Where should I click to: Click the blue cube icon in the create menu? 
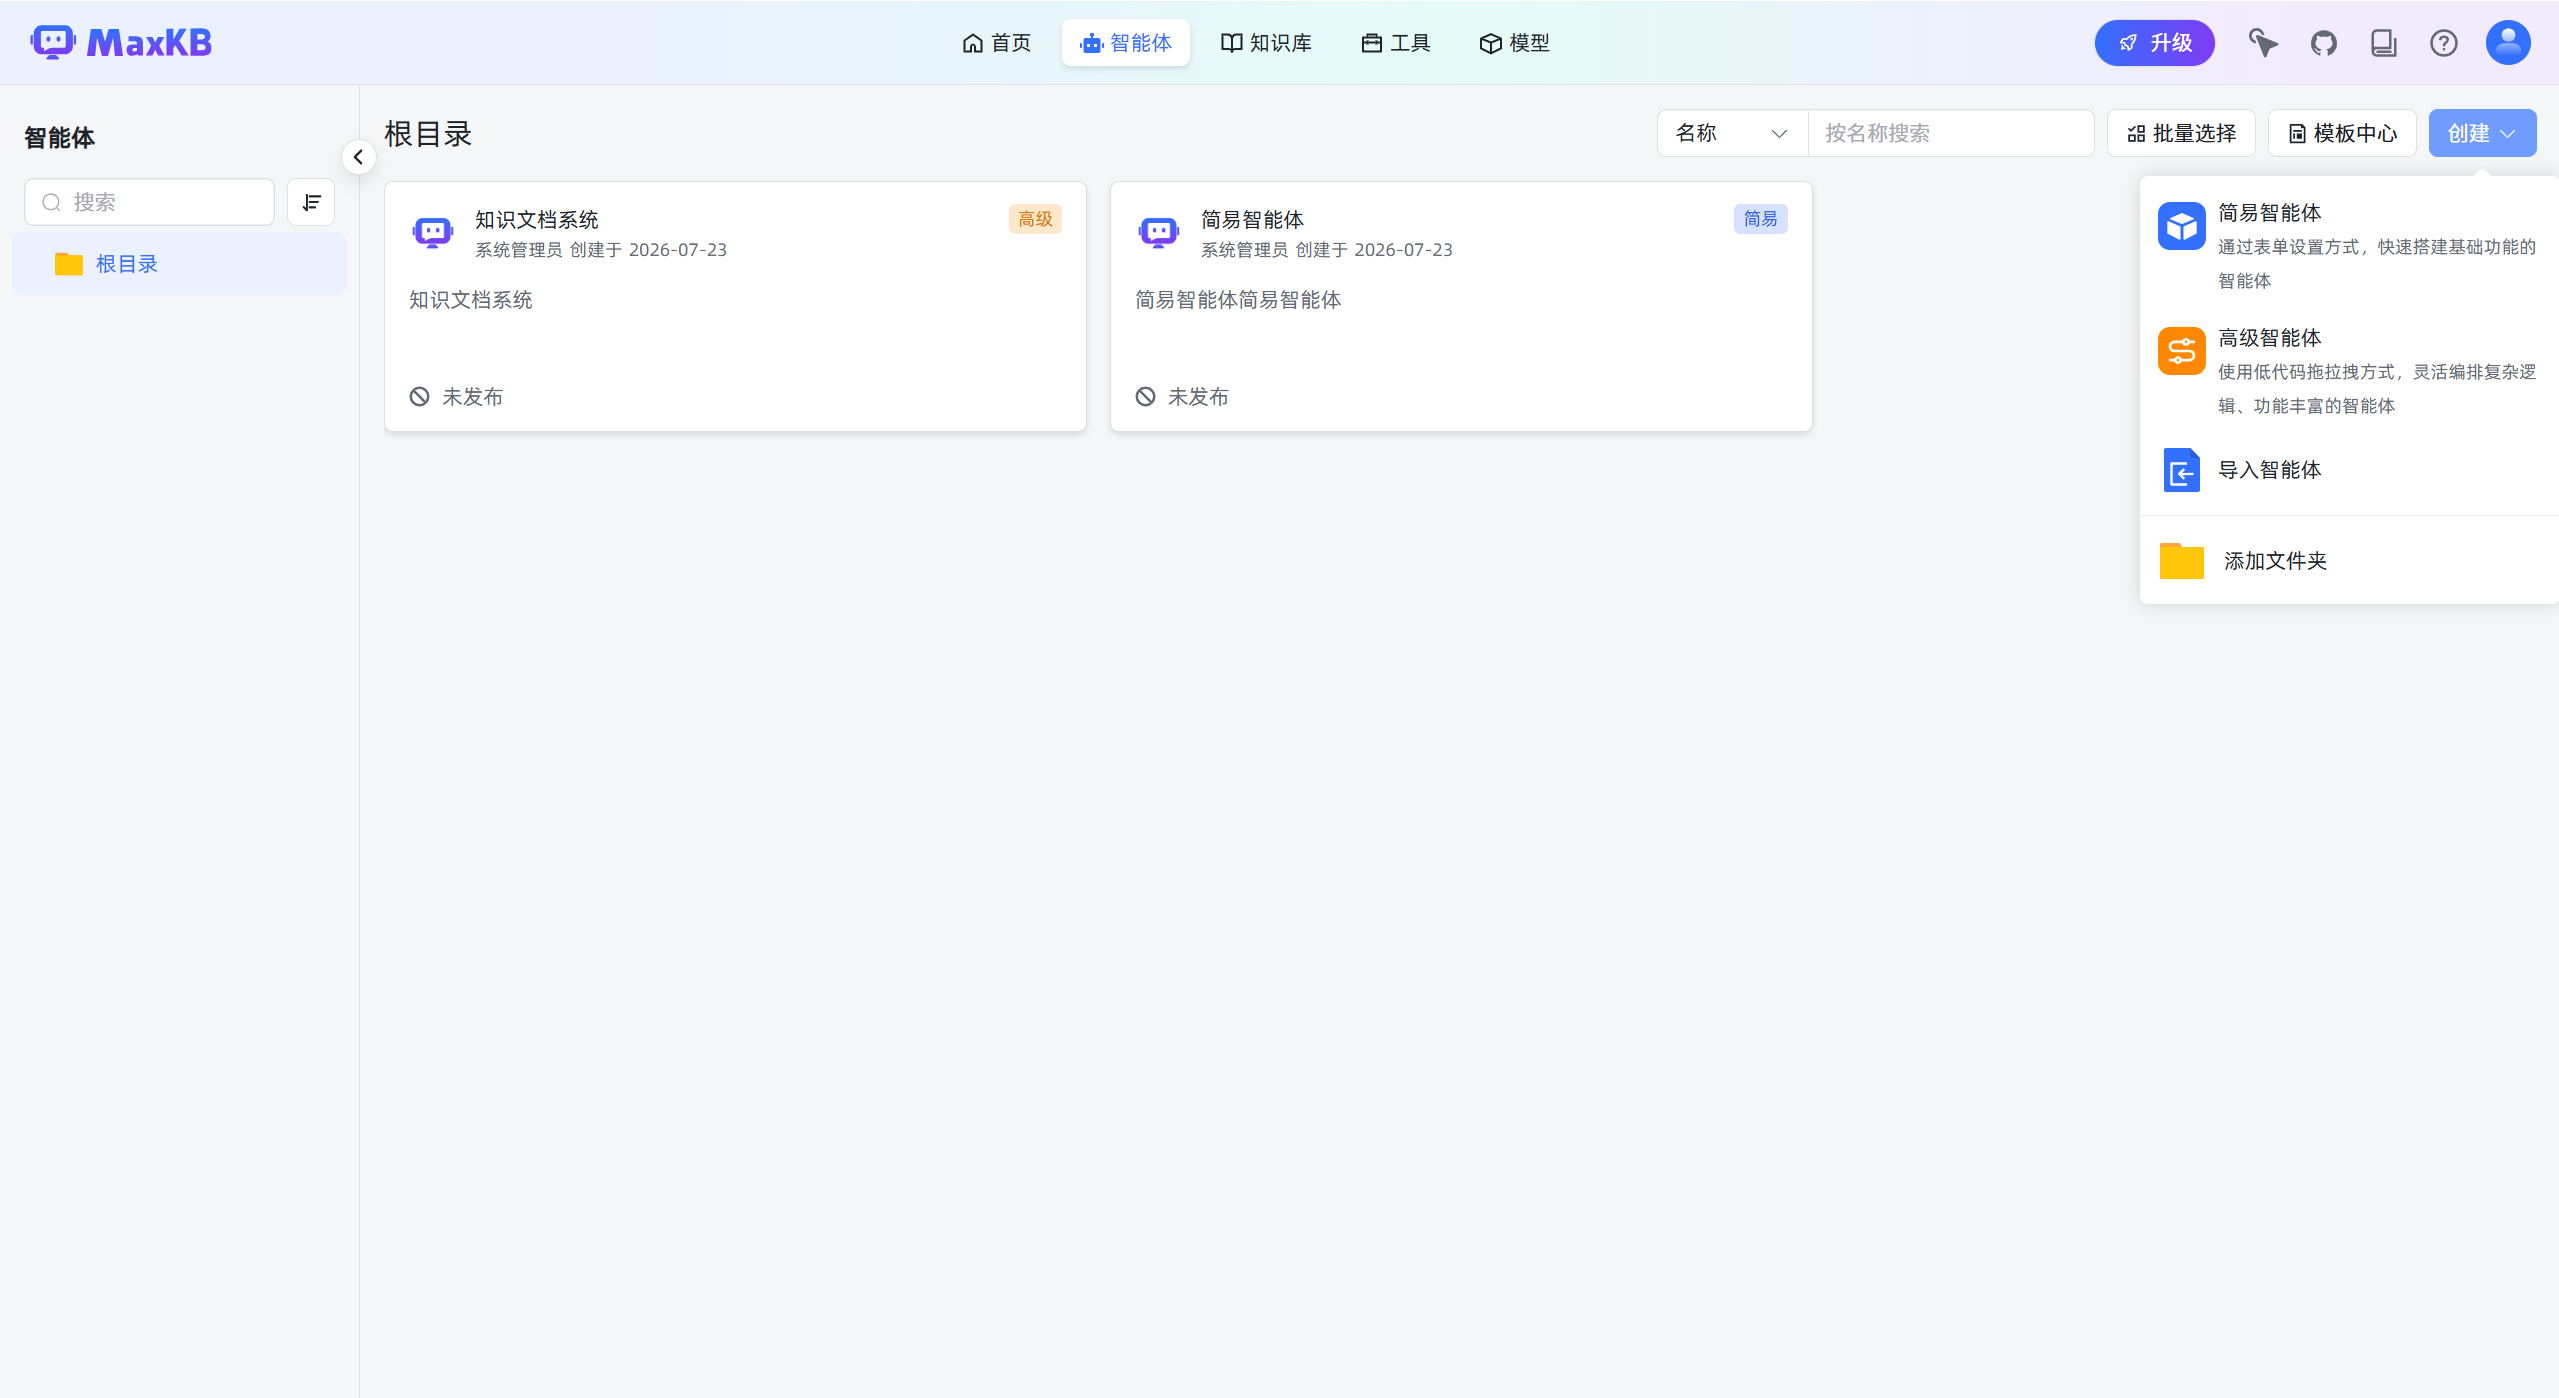point(2181,226)
